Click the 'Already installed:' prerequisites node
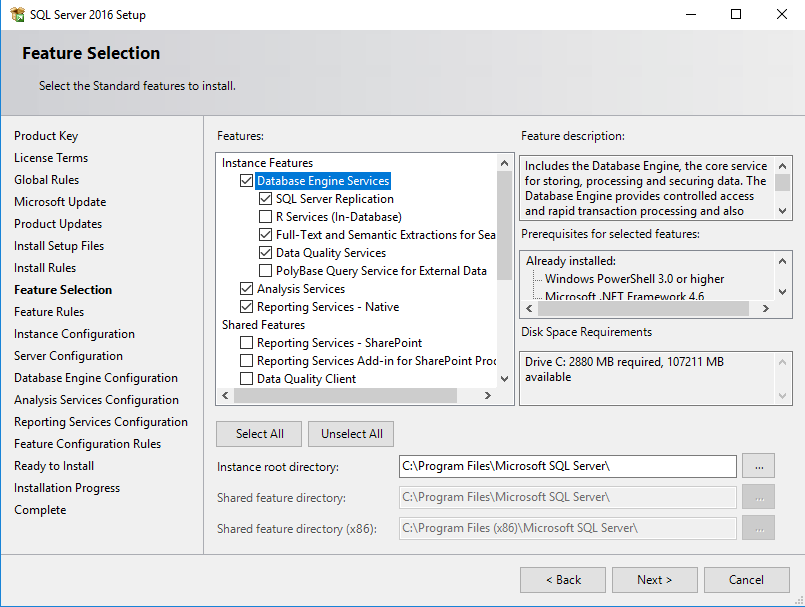Image resolution: width=805 pixels, height=607 pixels. pyautogui.click(x=571, y=261)
